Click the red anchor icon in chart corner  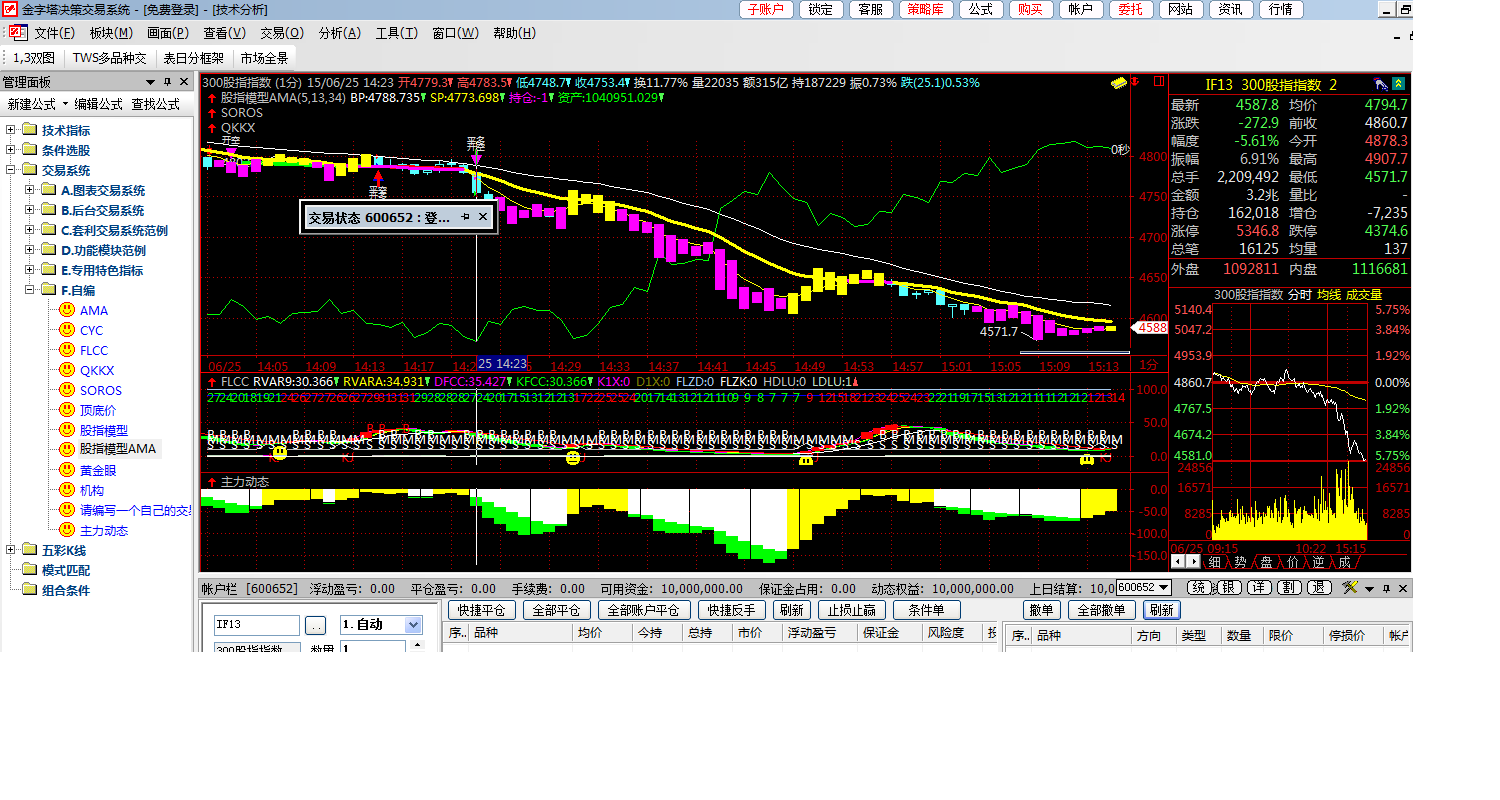(1135, 81)
